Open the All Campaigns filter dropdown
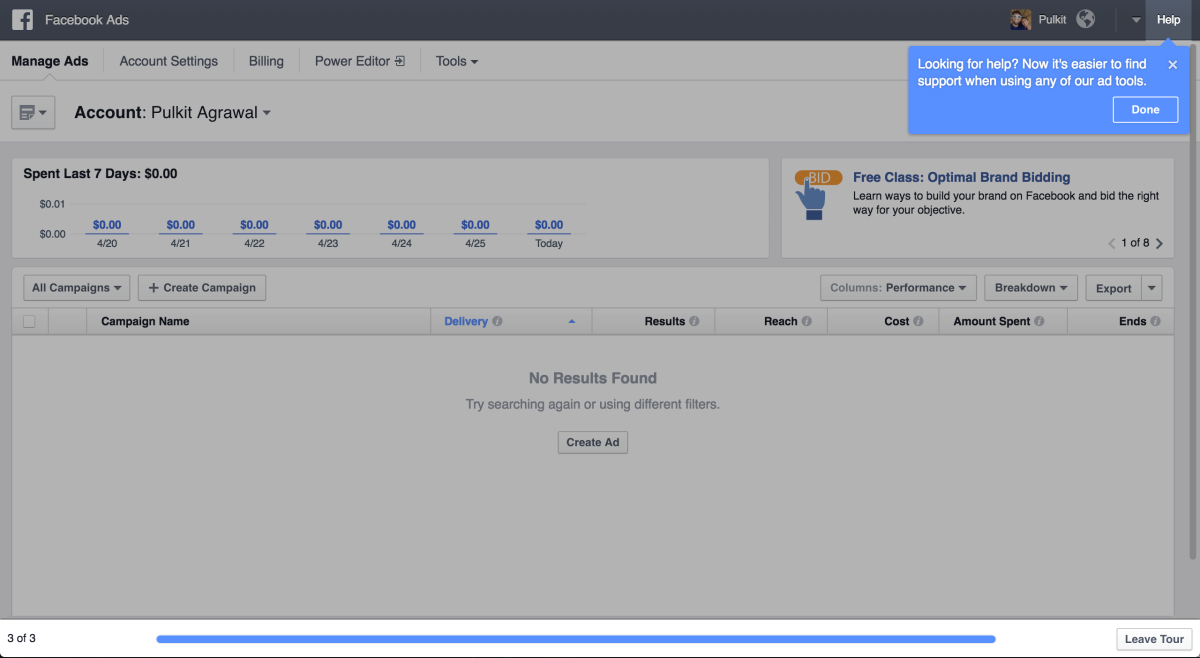Viewport: 1200px width, 658px height. coord(77,288)
